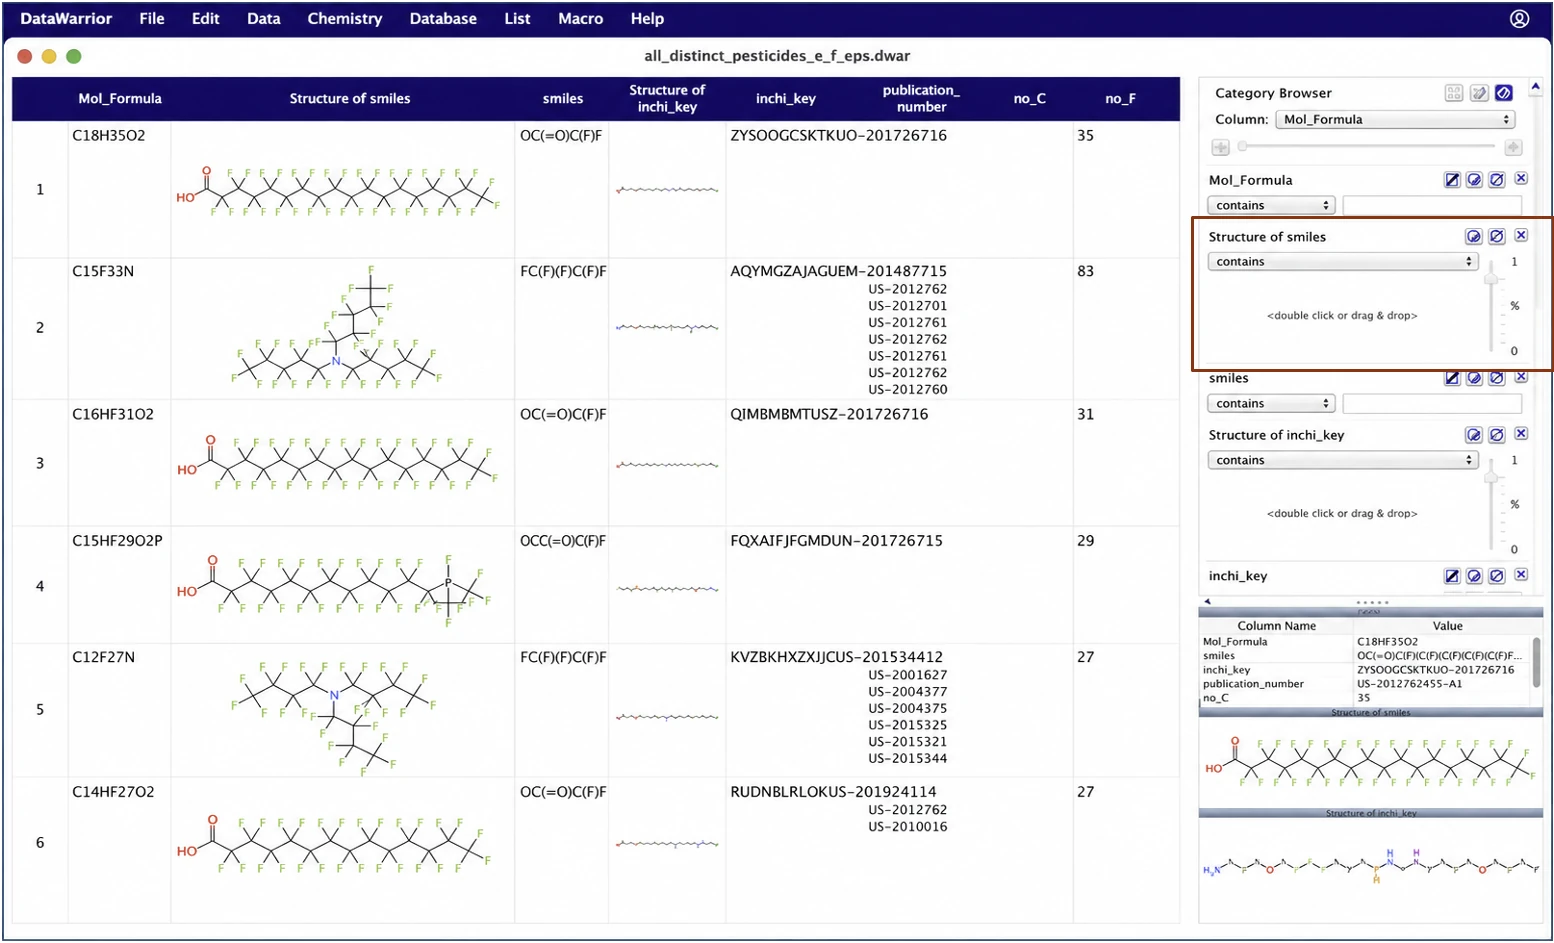This screenshot has width=1554, height=943.
Task: Click the eraser-style icon in Category Browser header
Action: tap(1479, 93)
